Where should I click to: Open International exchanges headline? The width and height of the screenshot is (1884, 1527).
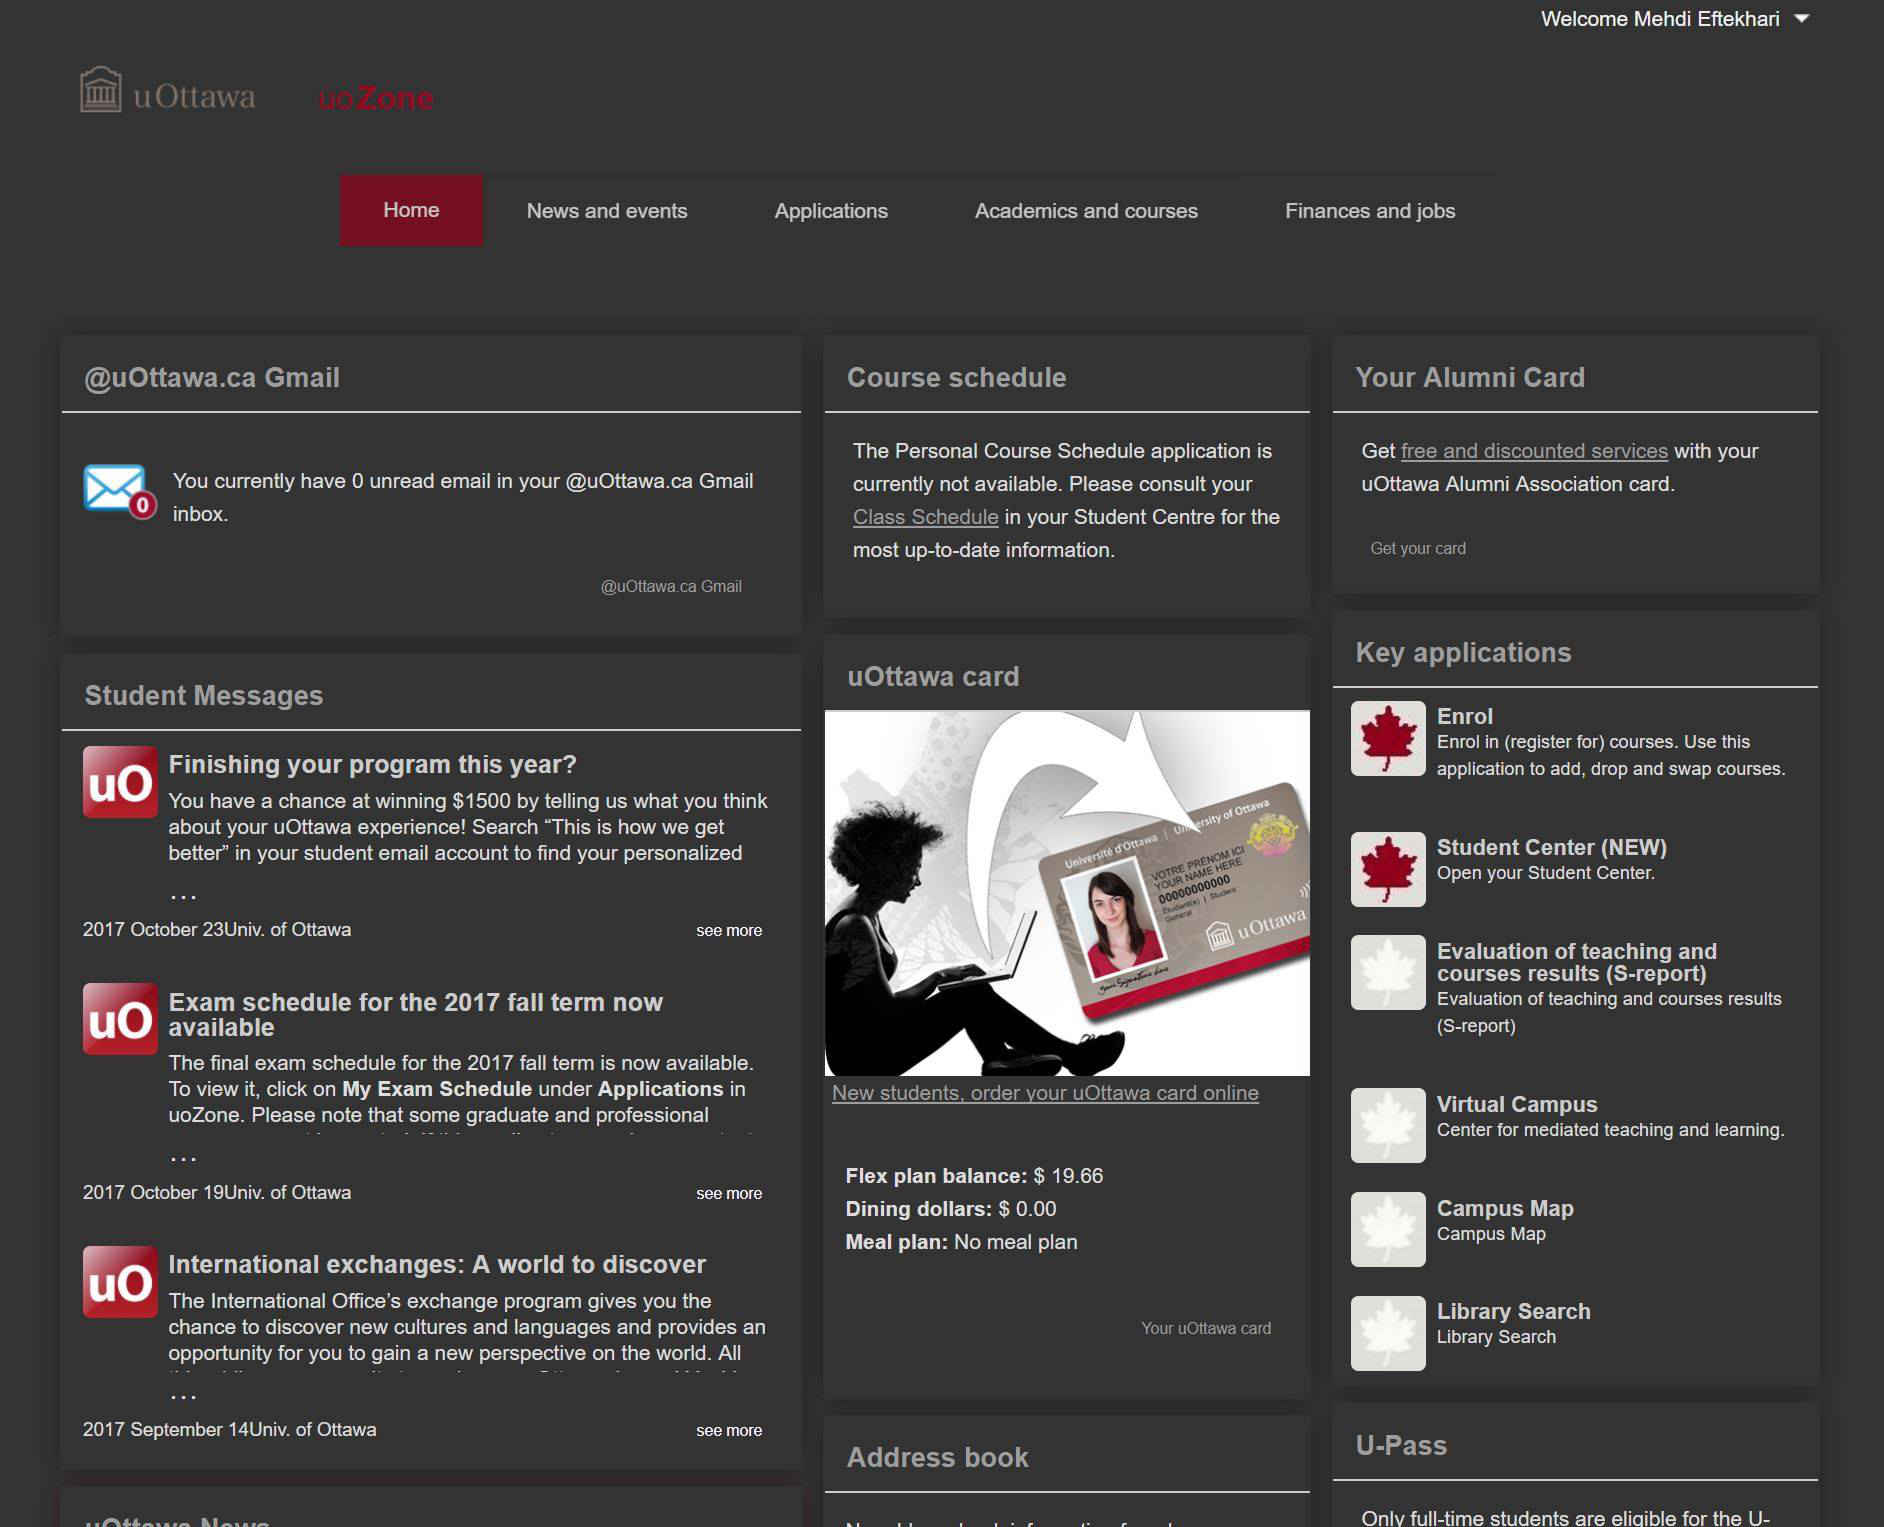point(437,1265)
